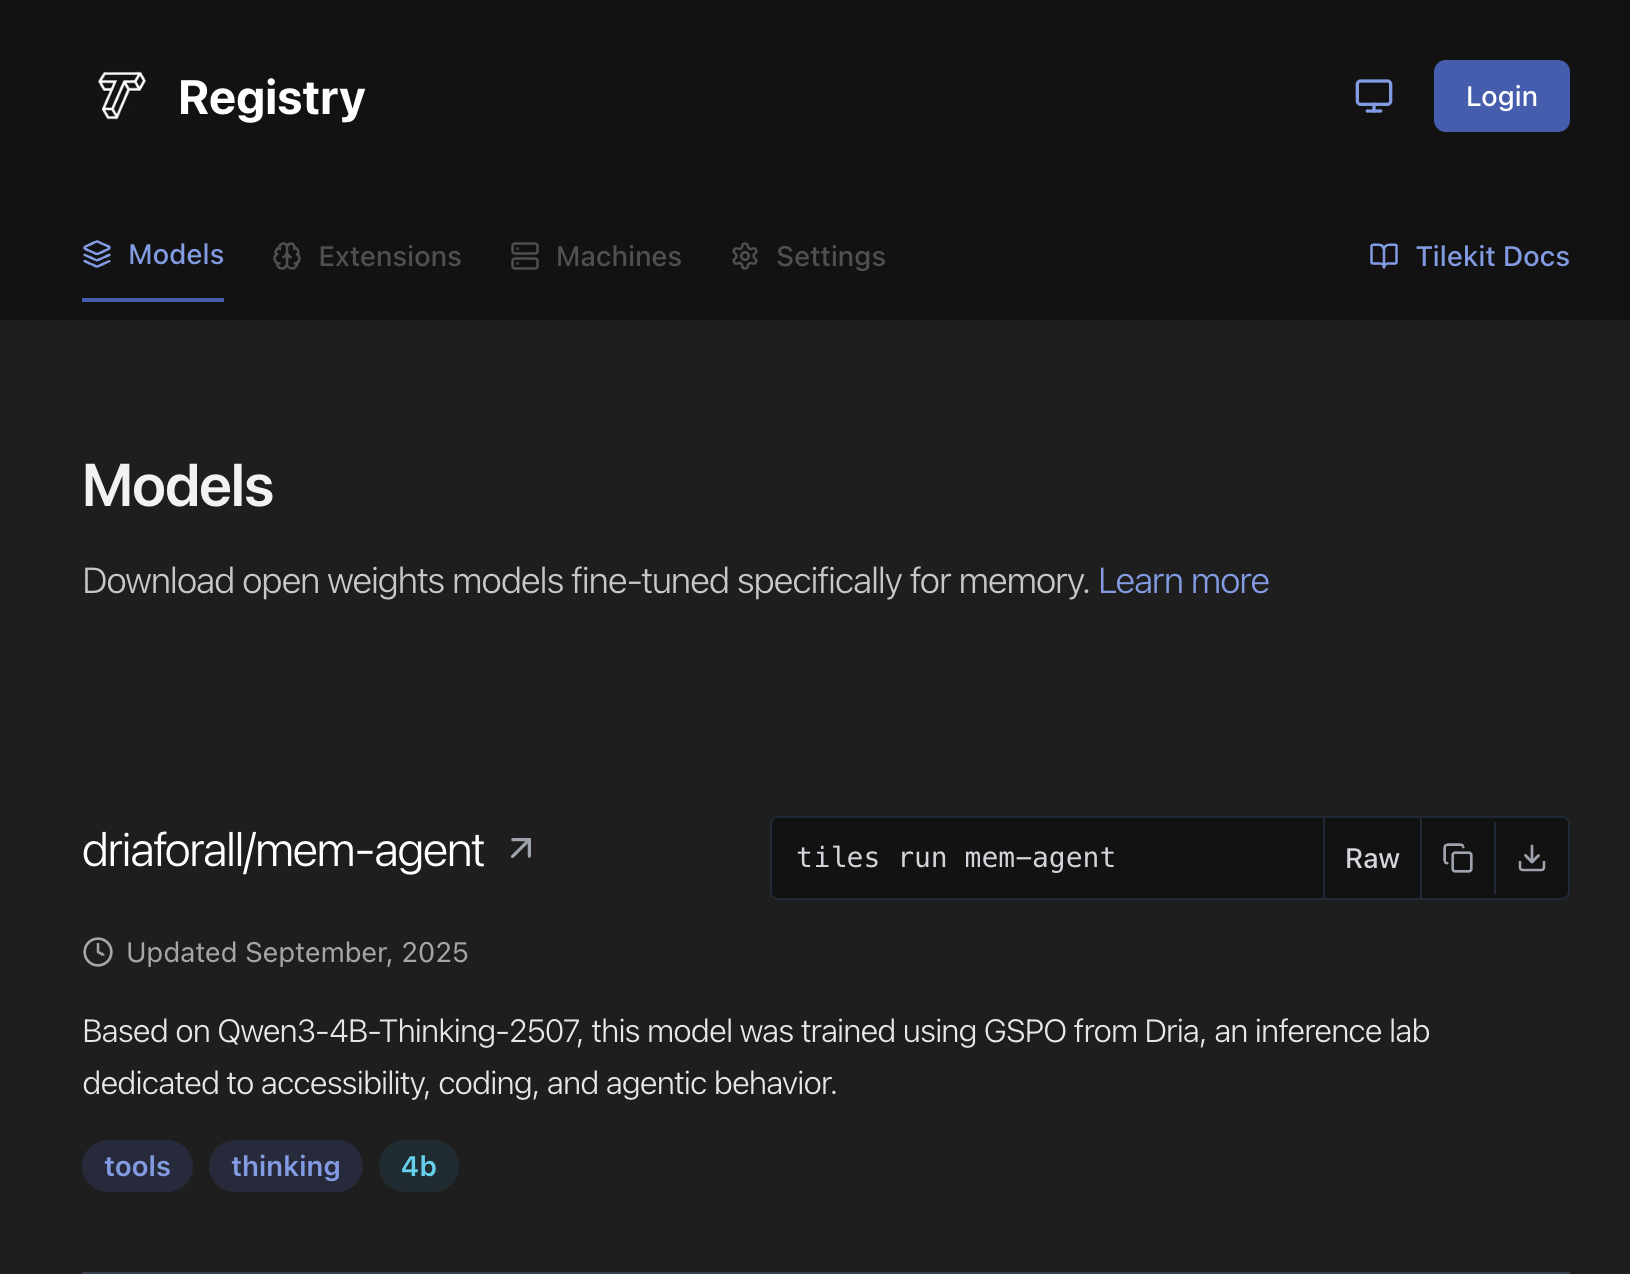Open the Learn more link
The height and width of the screenshot is (1274, 1630).
pos(1183,580)
